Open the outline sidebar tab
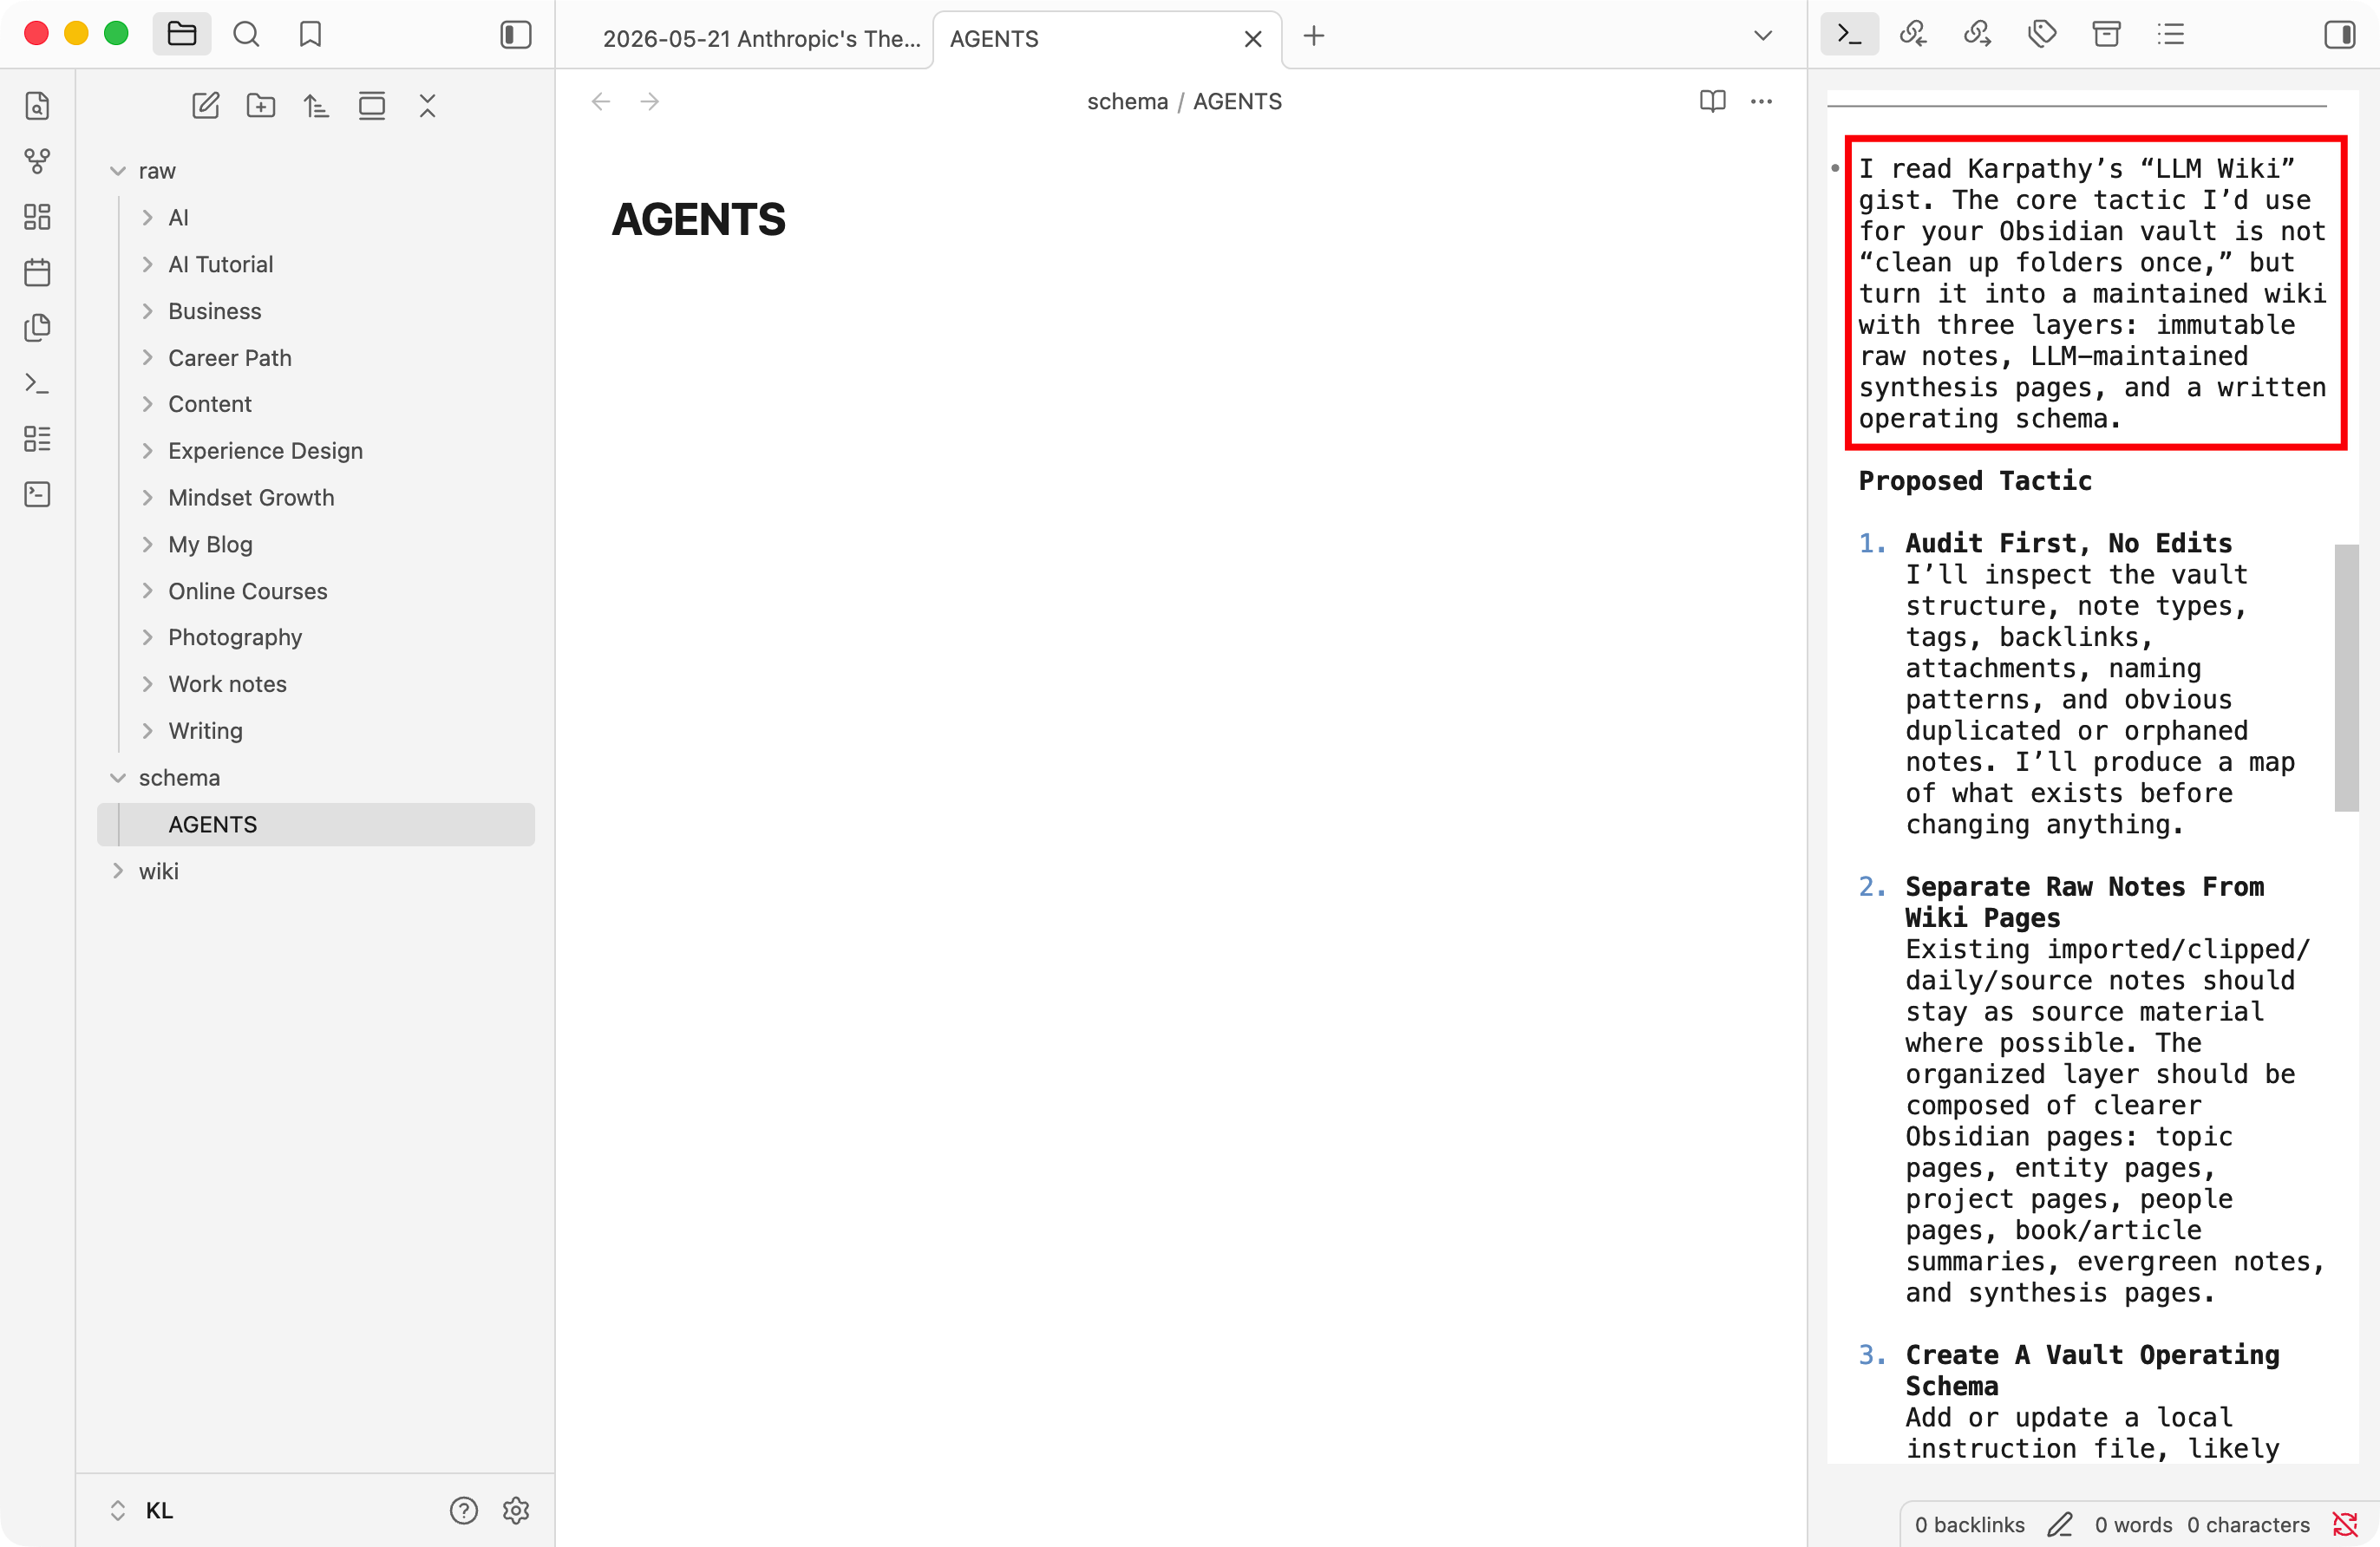The image size is (2380, 1547). pyautogui.click(x=2170, y=35)
